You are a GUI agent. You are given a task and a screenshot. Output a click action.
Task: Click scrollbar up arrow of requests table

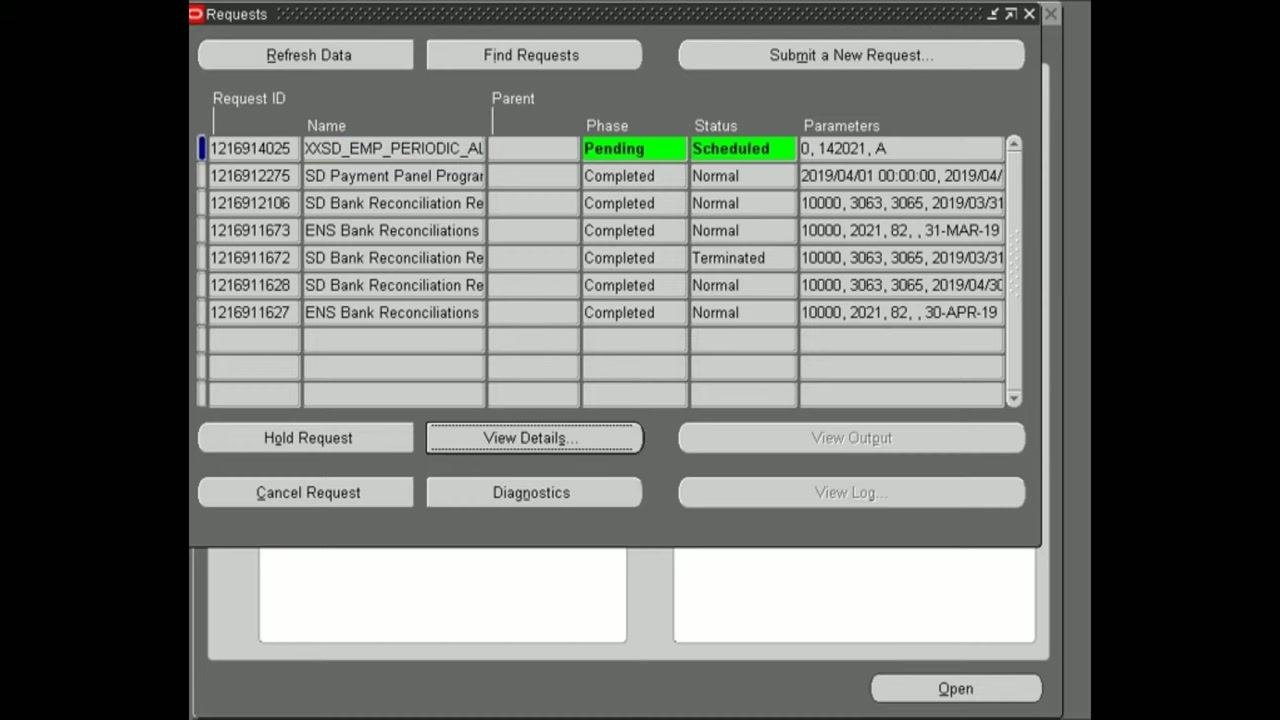click(1014, 145)
